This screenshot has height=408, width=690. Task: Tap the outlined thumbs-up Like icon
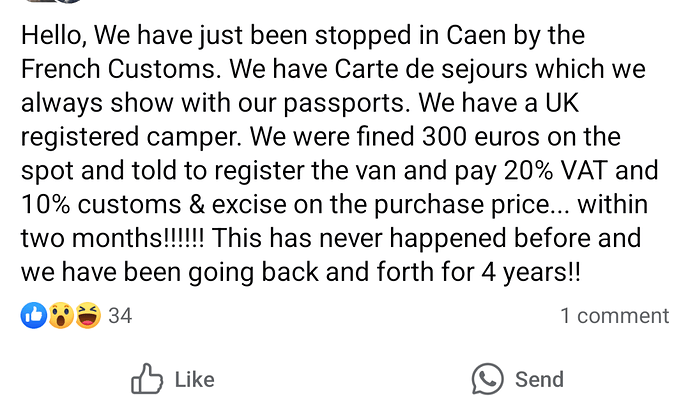(147, 379)
